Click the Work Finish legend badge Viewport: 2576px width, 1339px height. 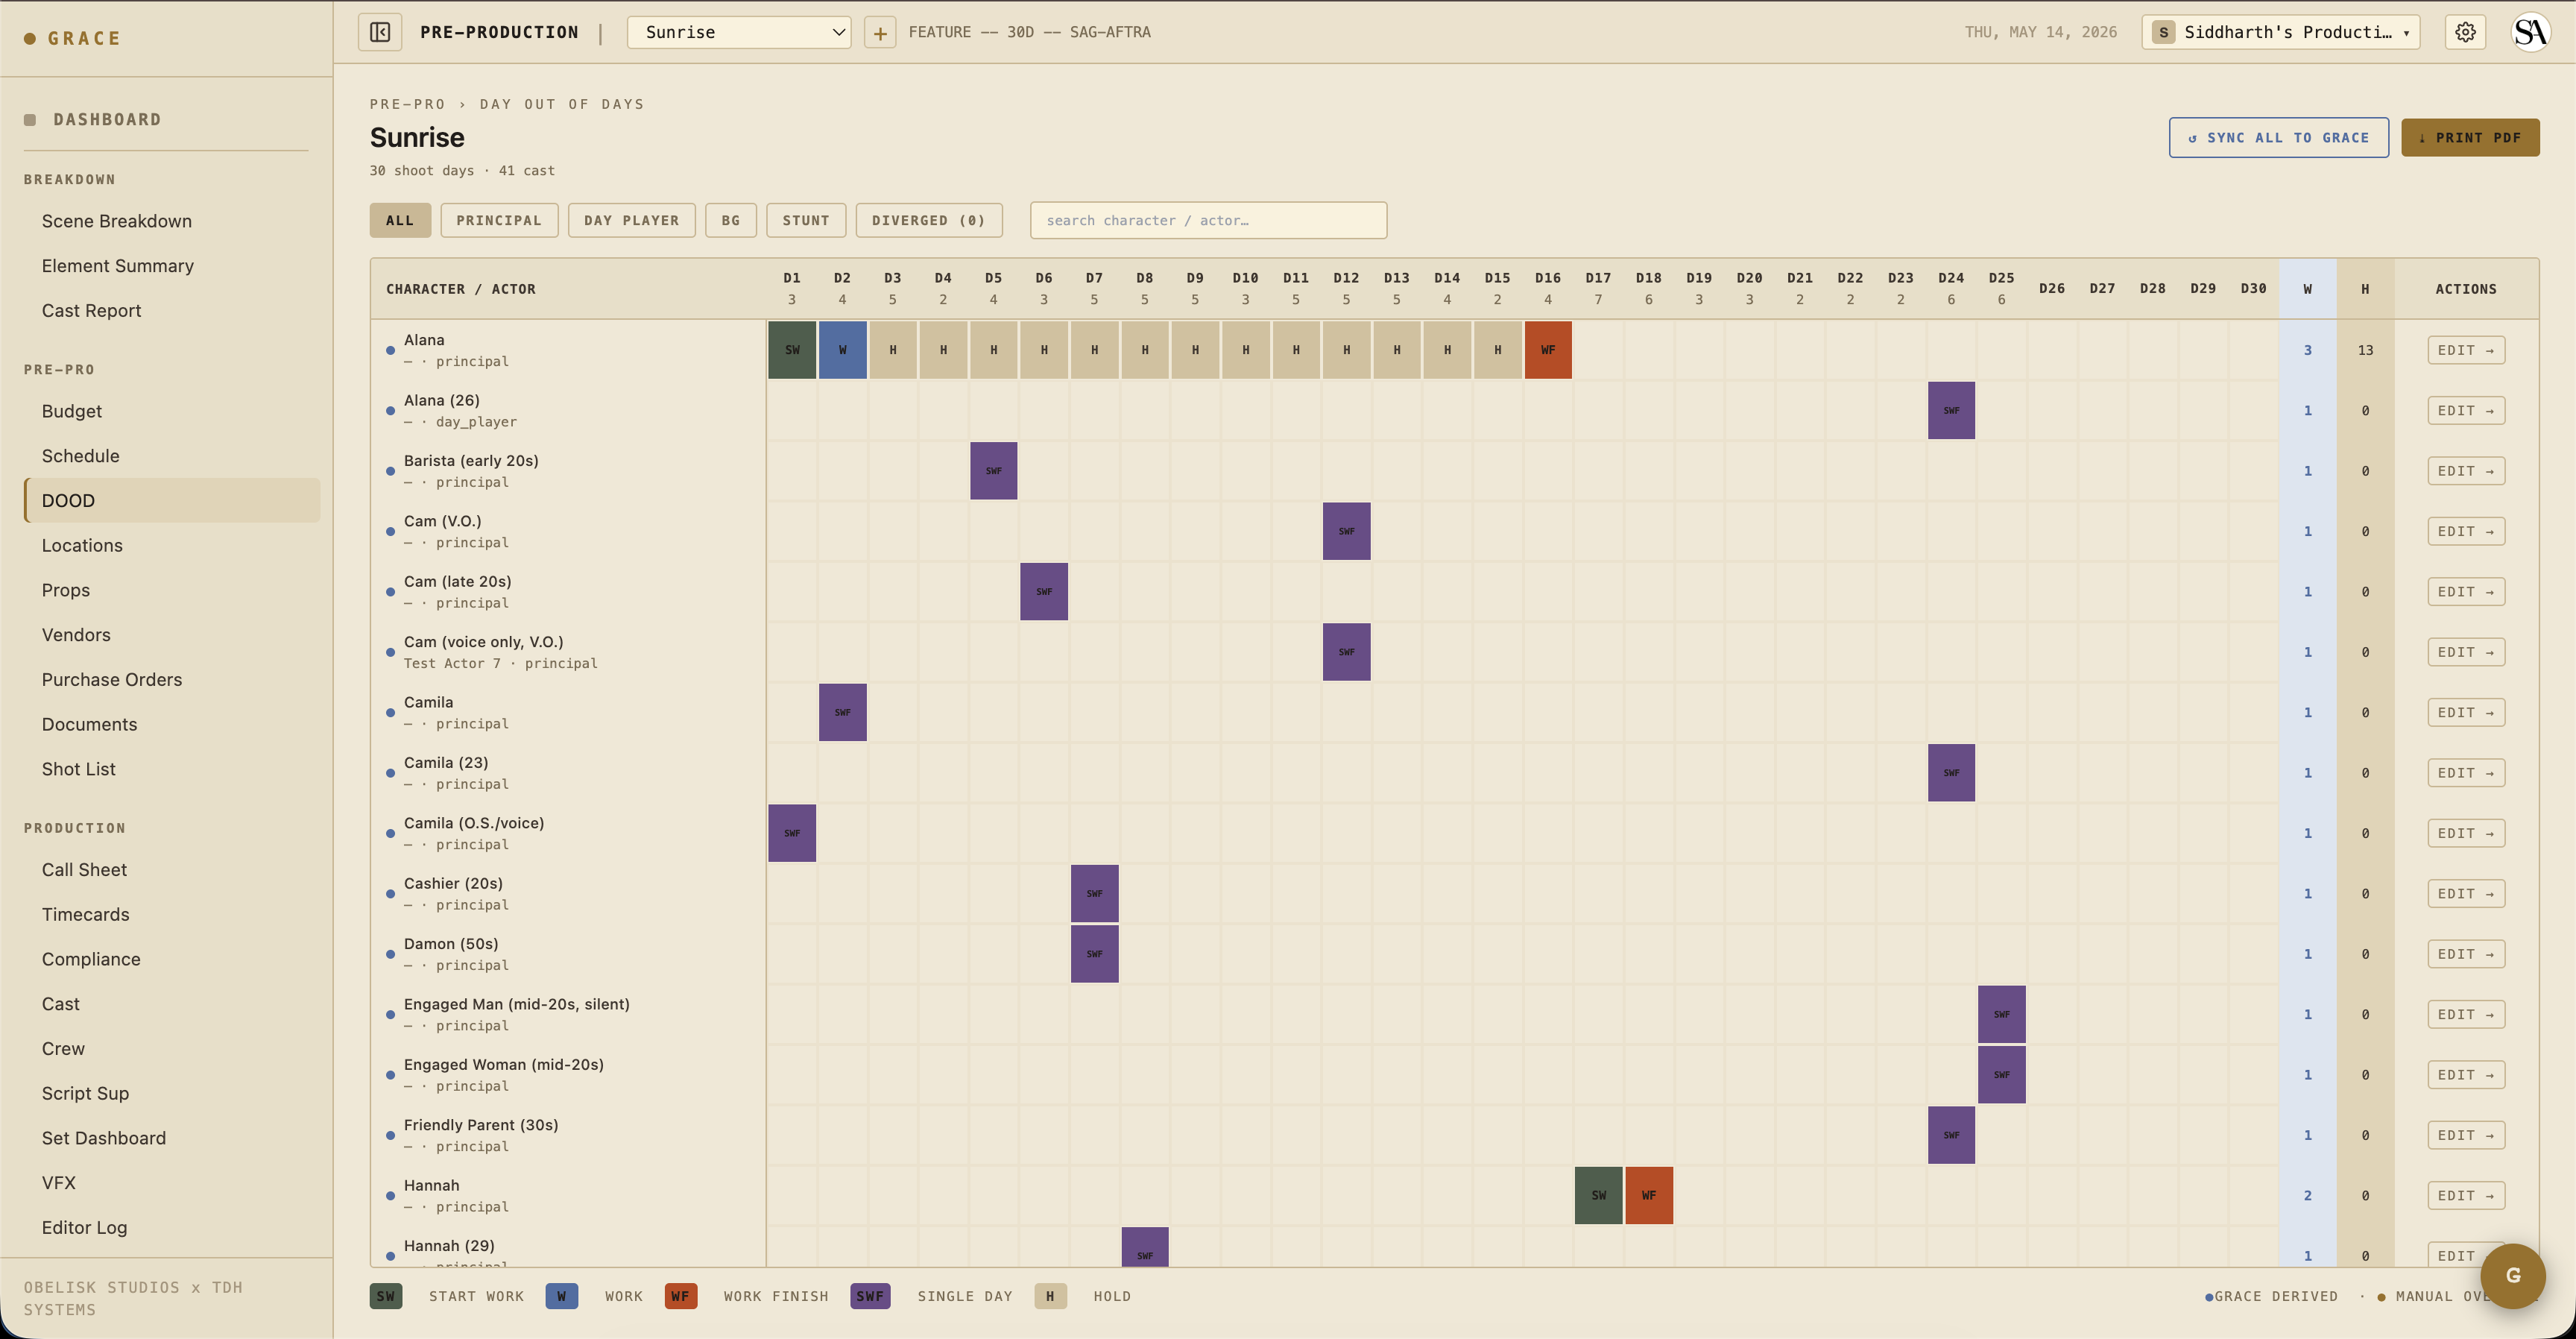(x=681, y=1296)
